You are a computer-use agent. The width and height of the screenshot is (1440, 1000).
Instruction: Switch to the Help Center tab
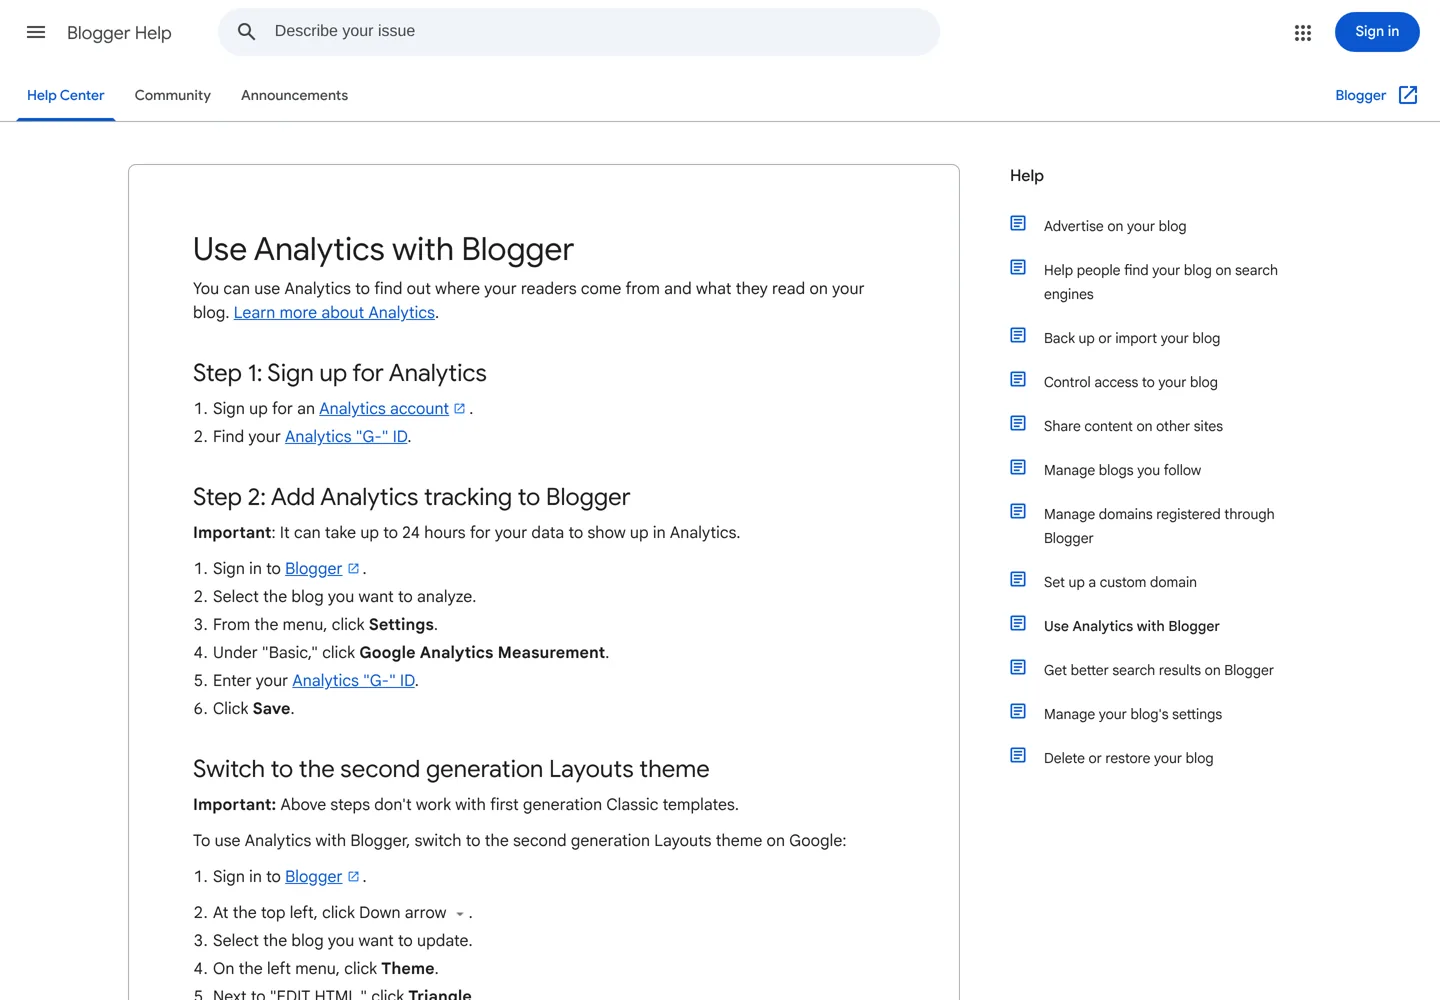pyautogui.click(x=66, y=95)
